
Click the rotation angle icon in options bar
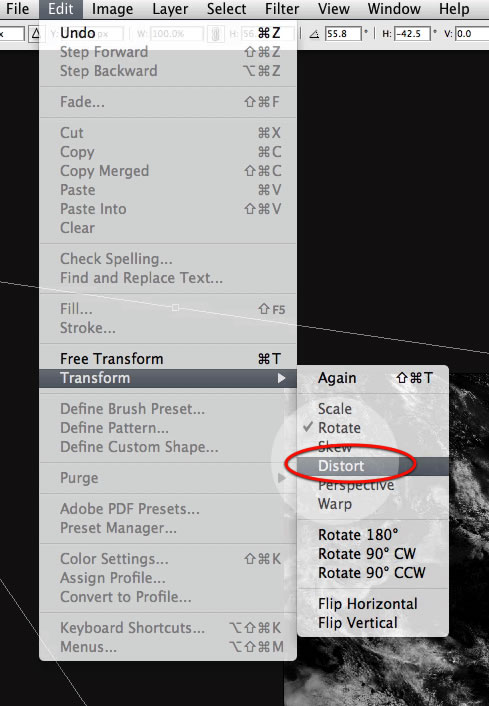click(314, 34)
